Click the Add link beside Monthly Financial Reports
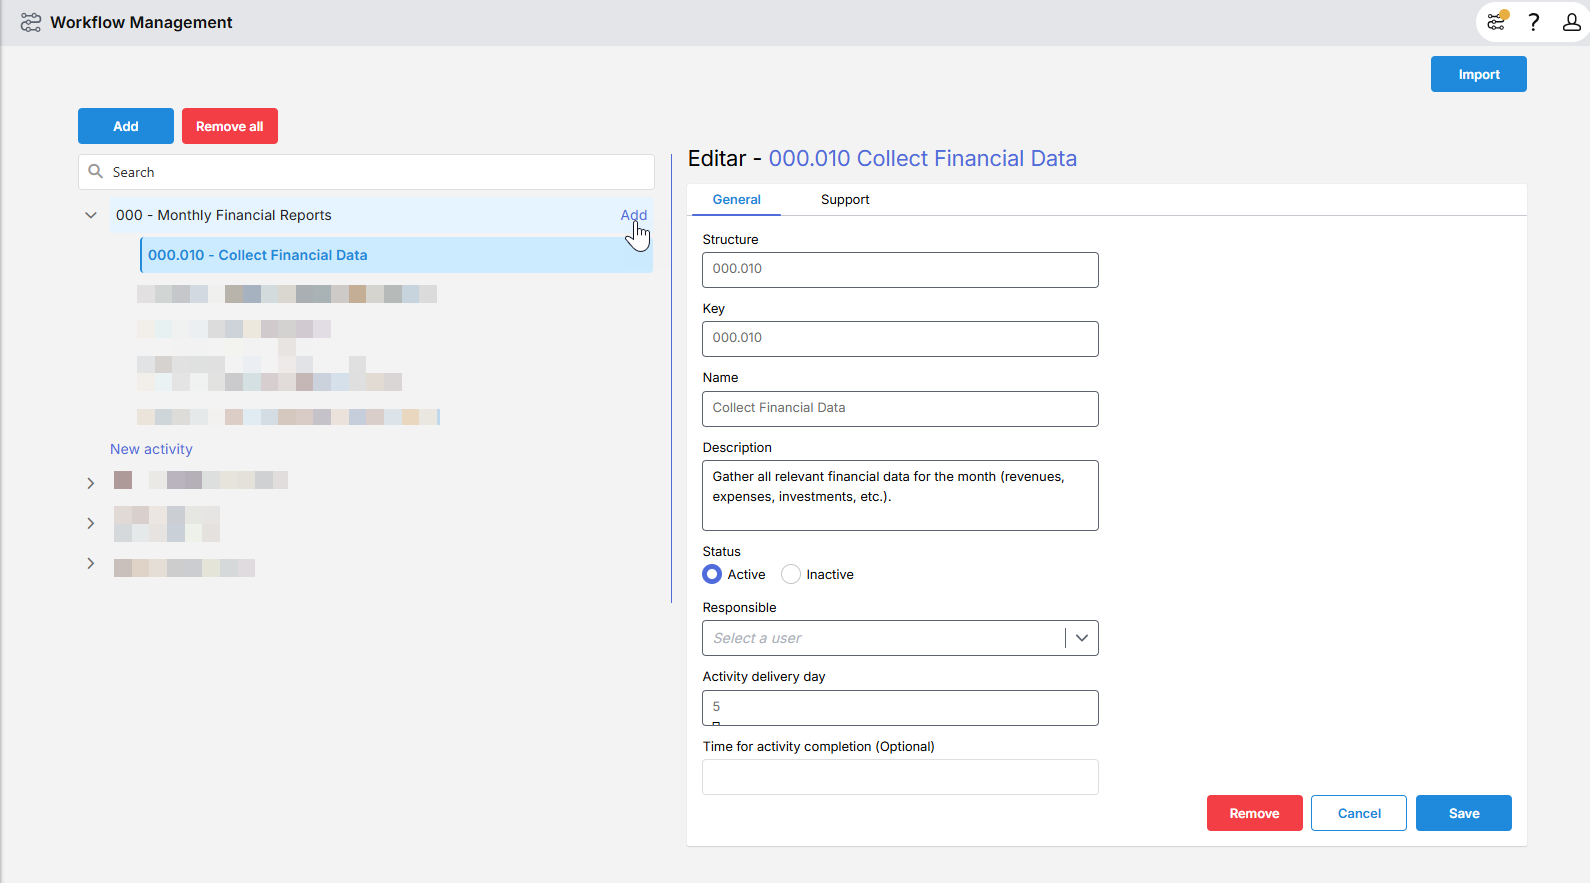Image resolution: width=1590 pixels, height=883 pixels. coord(633,215)
